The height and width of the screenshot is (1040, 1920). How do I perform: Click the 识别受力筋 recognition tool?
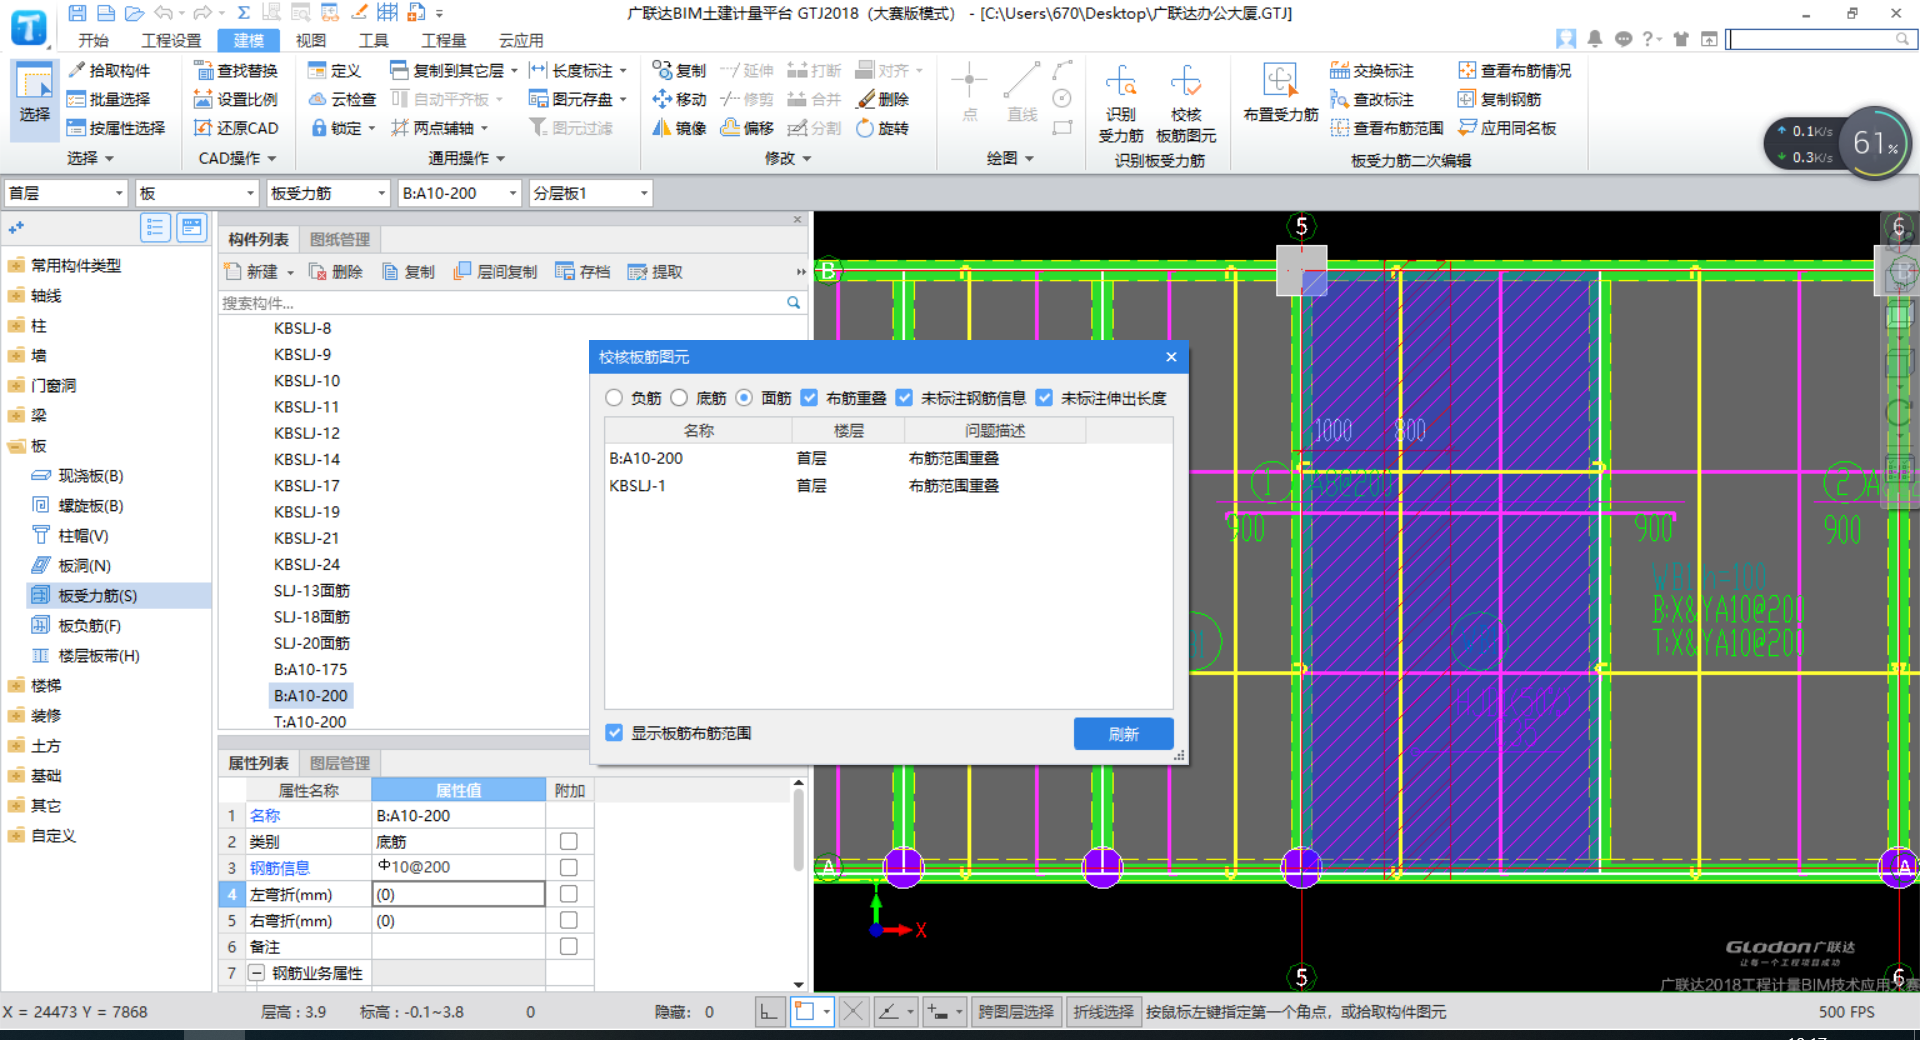pyautogui.click(x=1121, y=105)
